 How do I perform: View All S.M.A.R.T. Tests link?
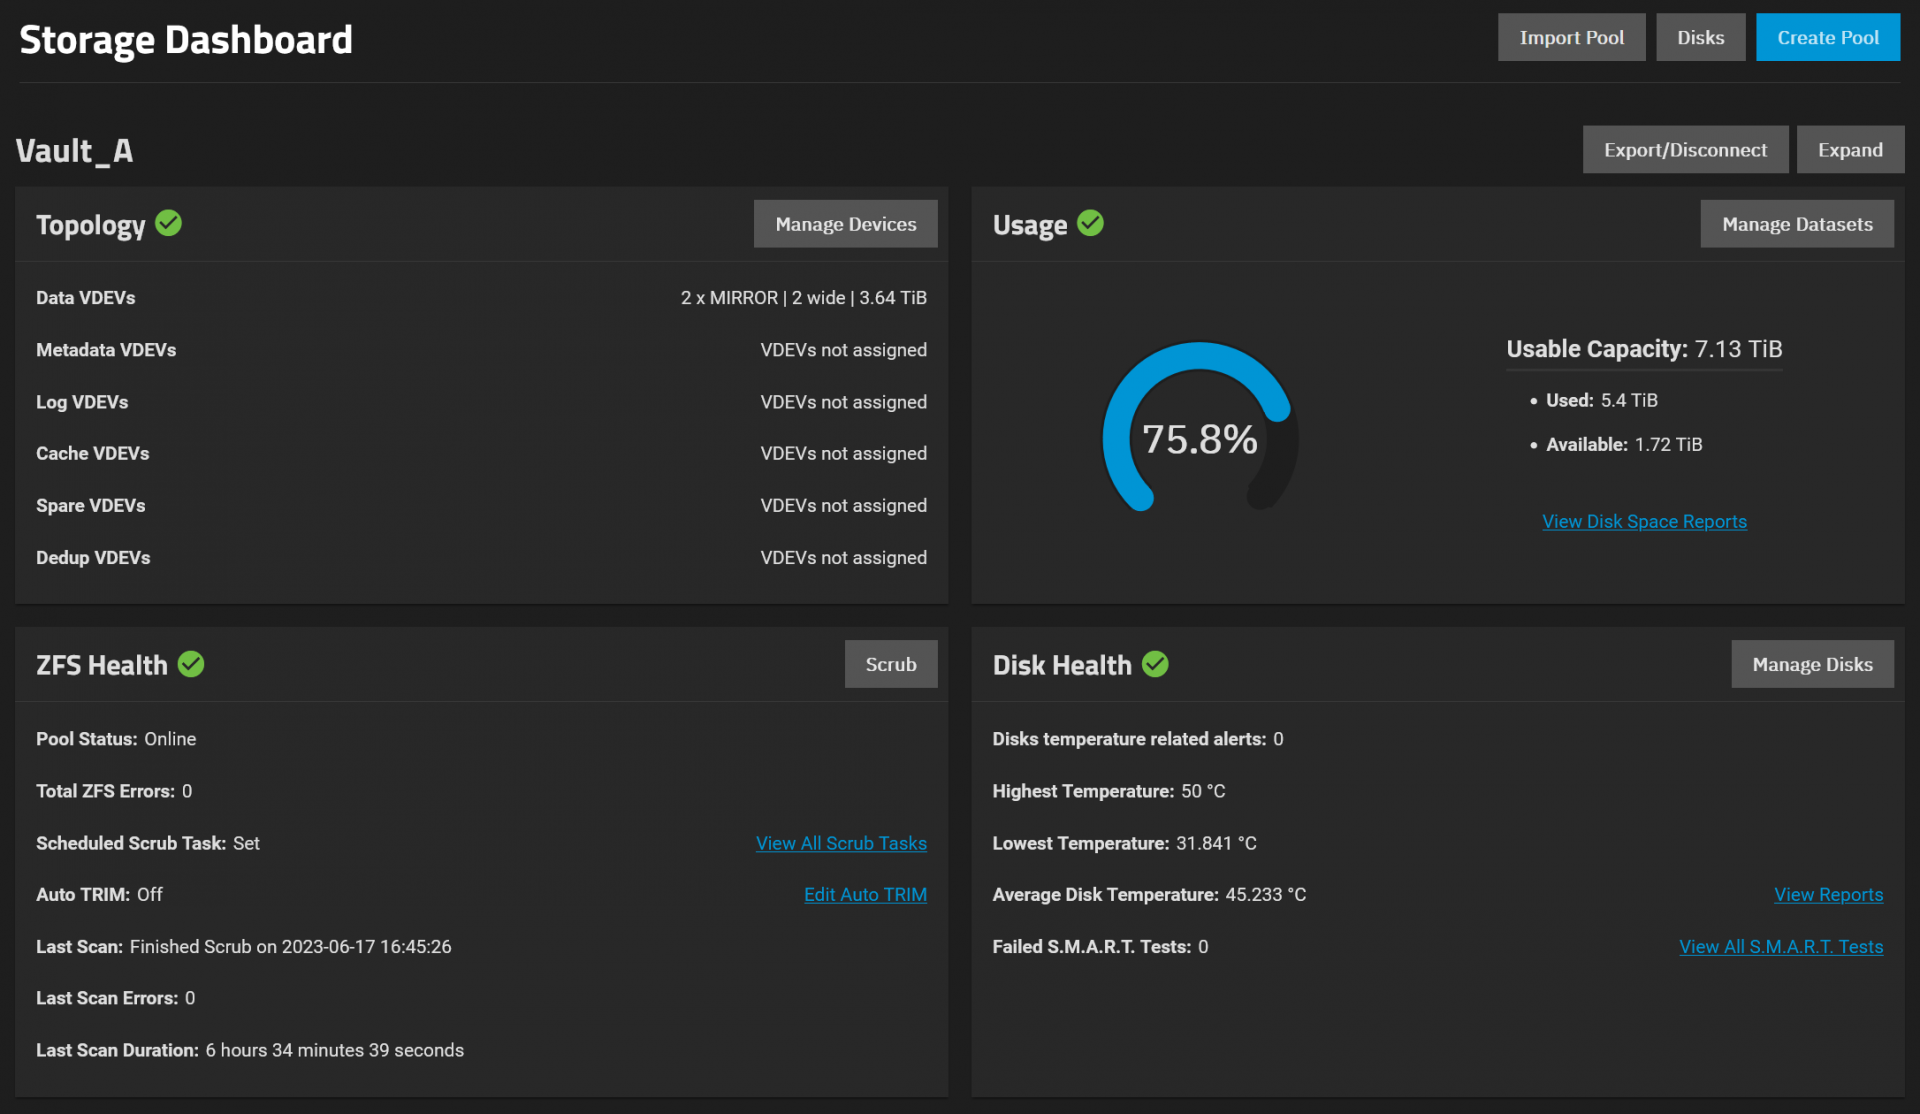pos(1780,946)
